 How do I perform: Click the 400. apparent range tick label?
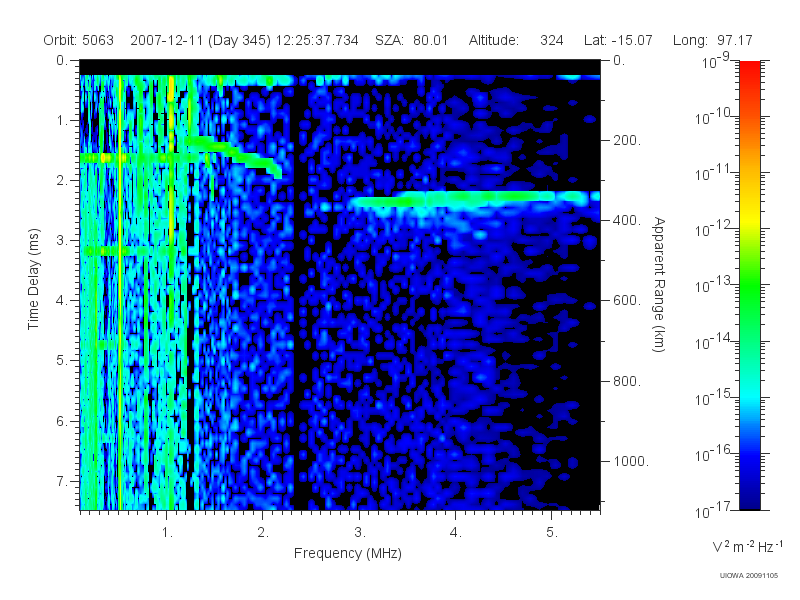pos(627,220)
